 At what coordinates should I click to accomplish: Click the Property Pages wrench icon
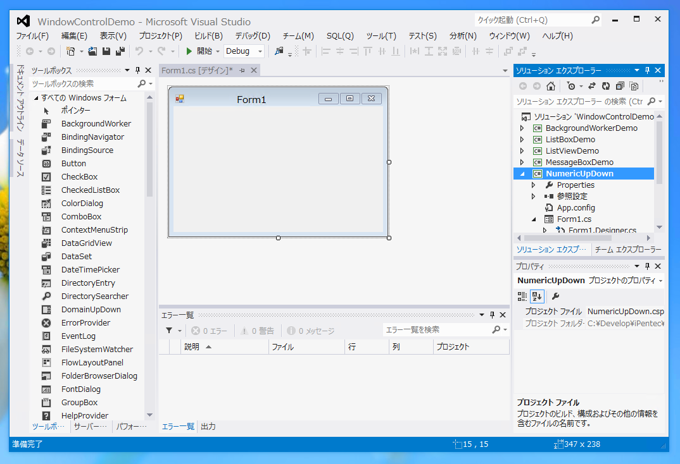(555, 297)
